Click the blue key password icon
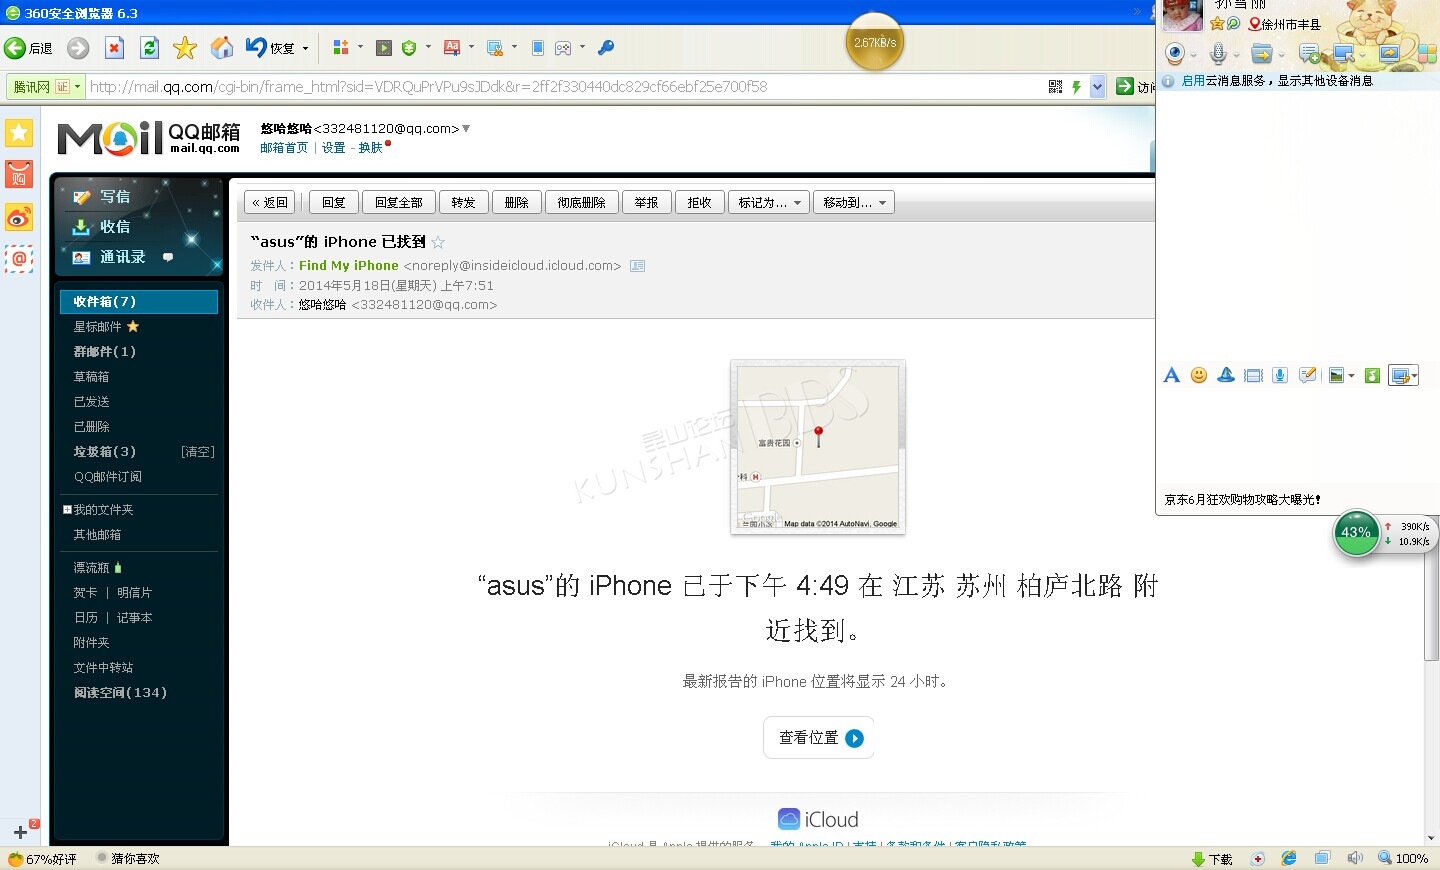Image resolution: width=1440 pixels, height=870 pixels. (606, 48)
